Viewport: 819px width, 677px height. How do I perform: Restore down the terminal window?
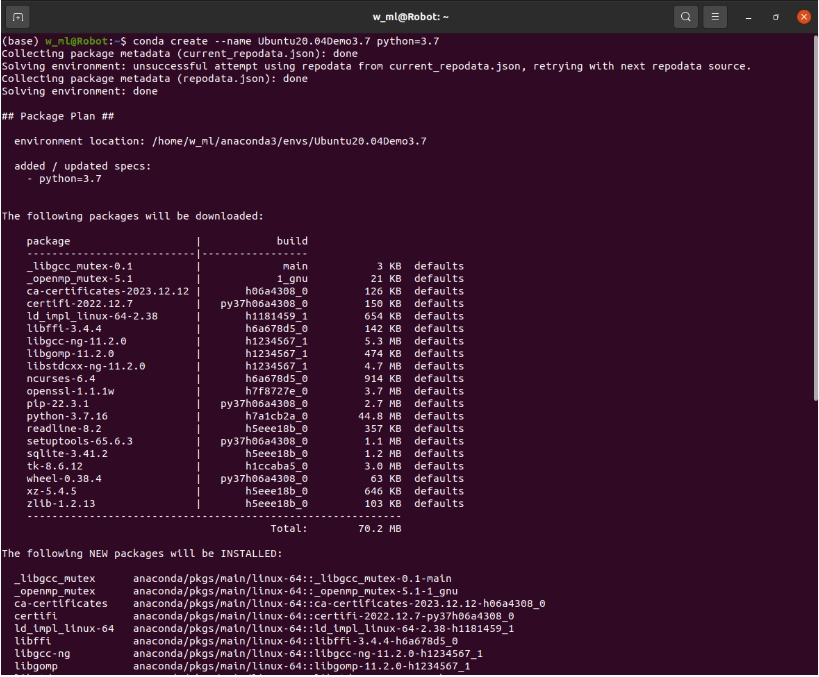[x=776, y=17]
